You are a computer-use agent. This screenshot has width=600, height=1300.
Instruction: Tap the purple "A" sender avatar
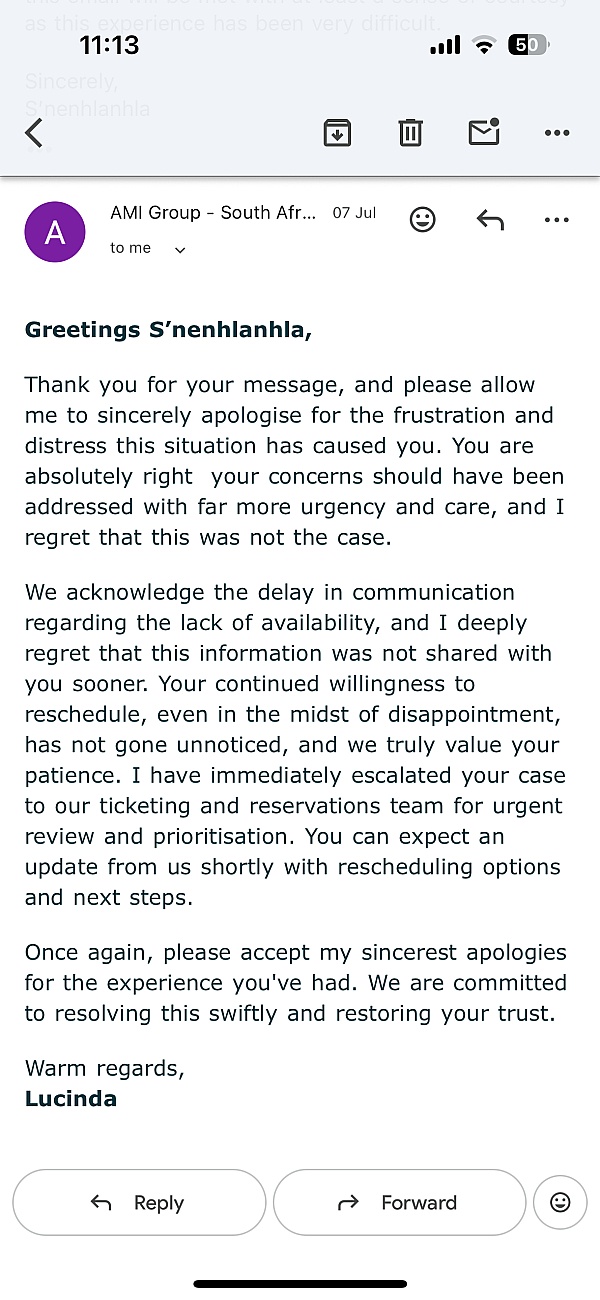55,232
